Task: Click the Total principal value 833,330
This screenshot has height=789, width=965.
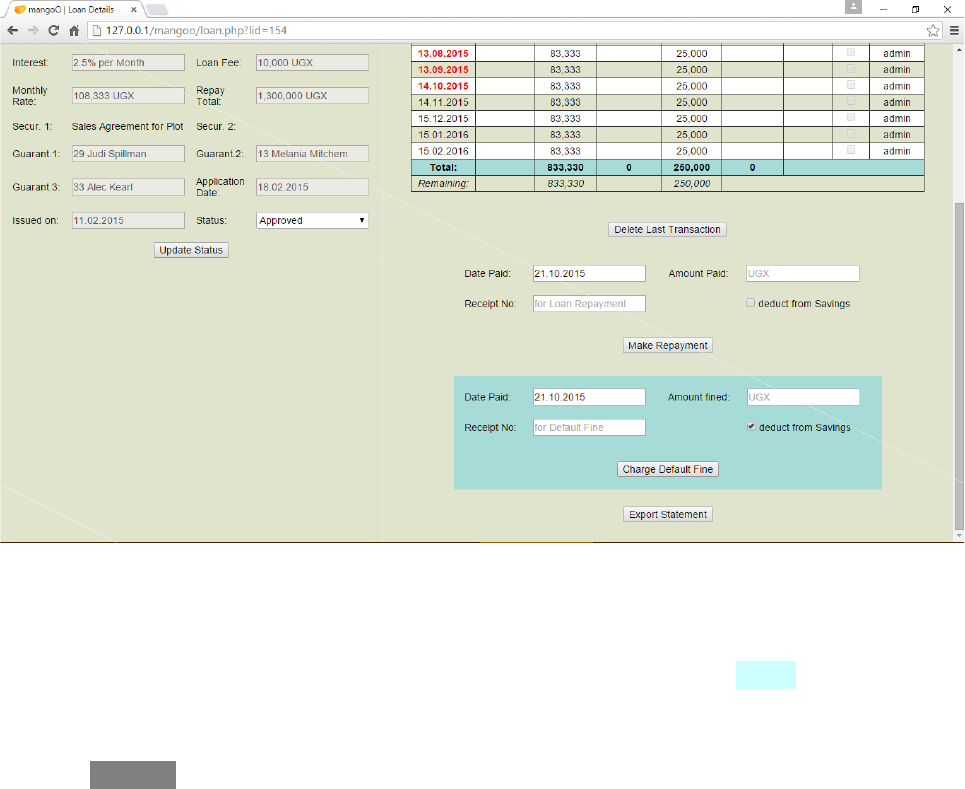Action: [x=565, y=167]
